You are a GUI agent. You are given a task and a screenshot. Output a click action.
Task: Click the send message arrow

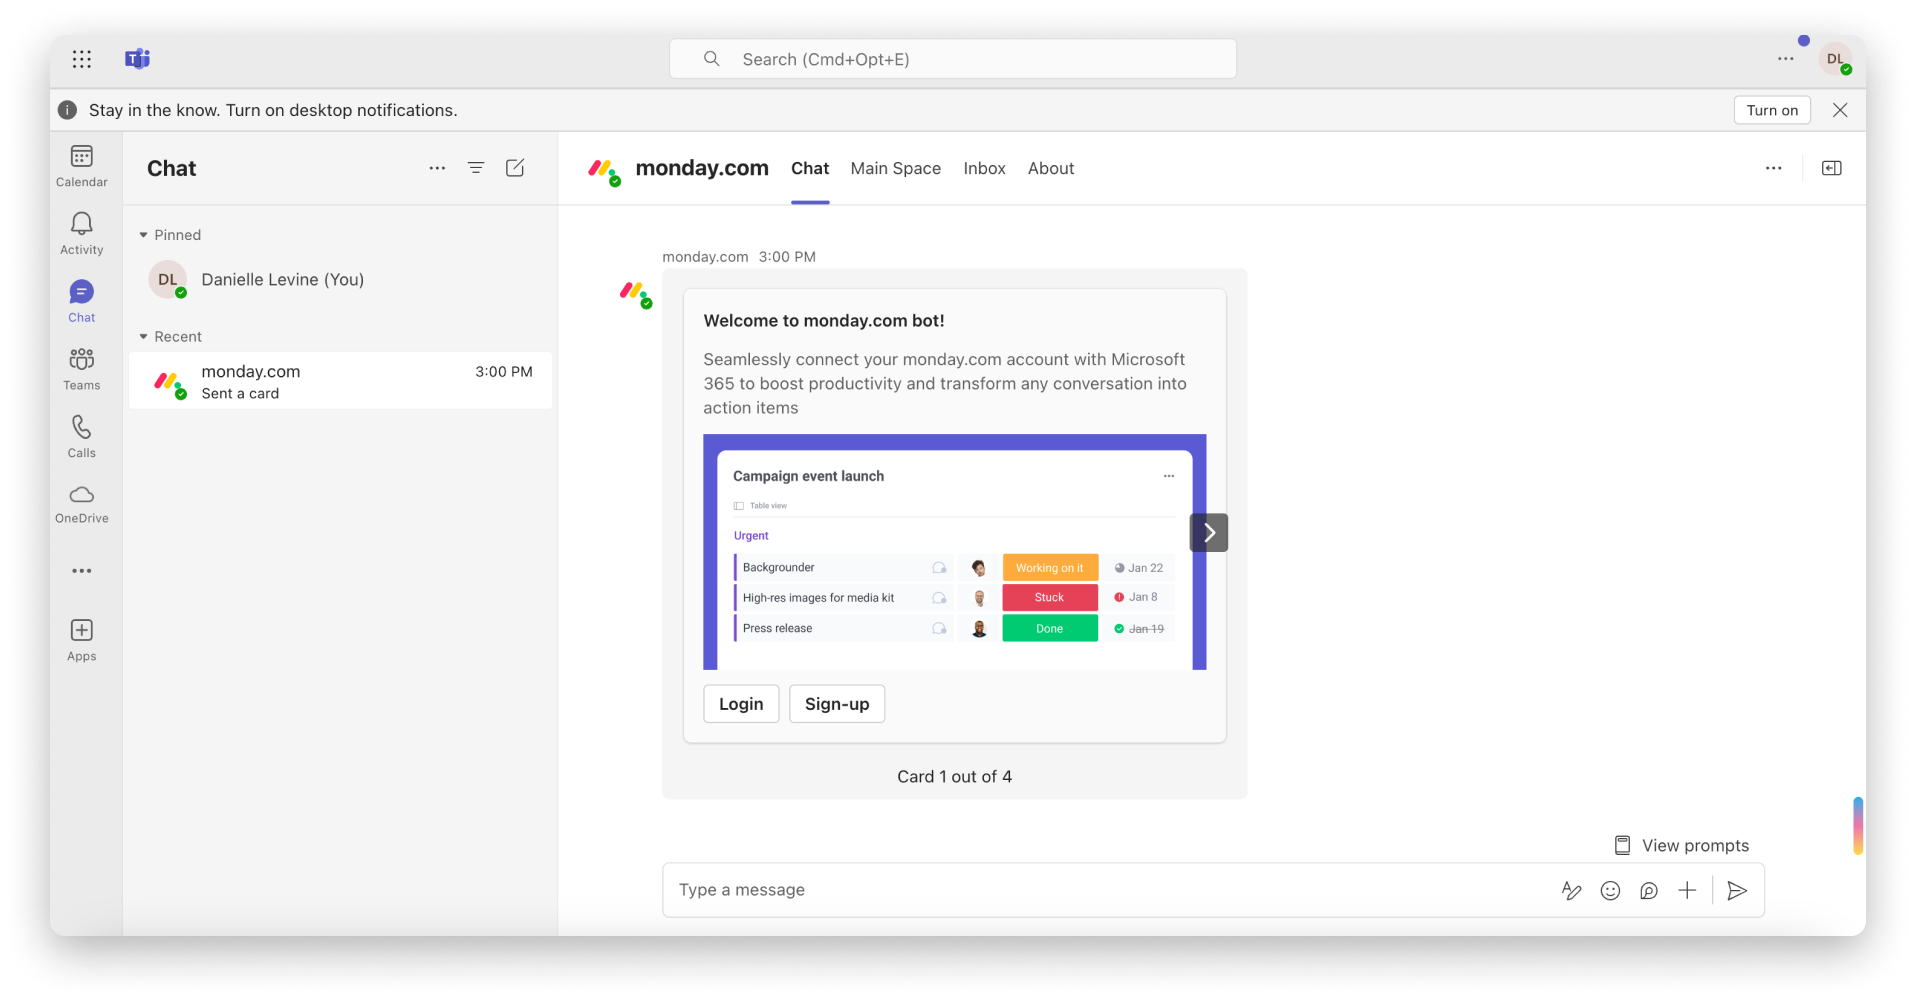point(1737,890)
